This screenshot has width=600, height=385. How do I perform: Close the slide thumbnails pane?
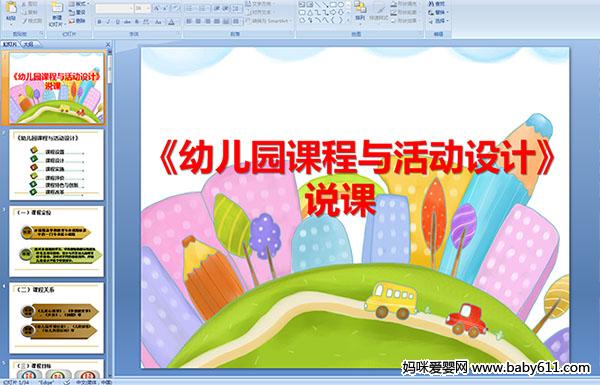pyautogui.click(x=108, y=44)
